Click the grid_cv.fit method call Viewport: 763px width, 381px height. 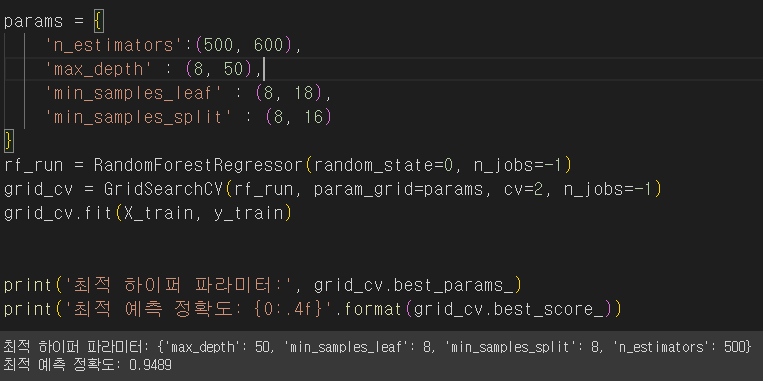coord(58,213)
